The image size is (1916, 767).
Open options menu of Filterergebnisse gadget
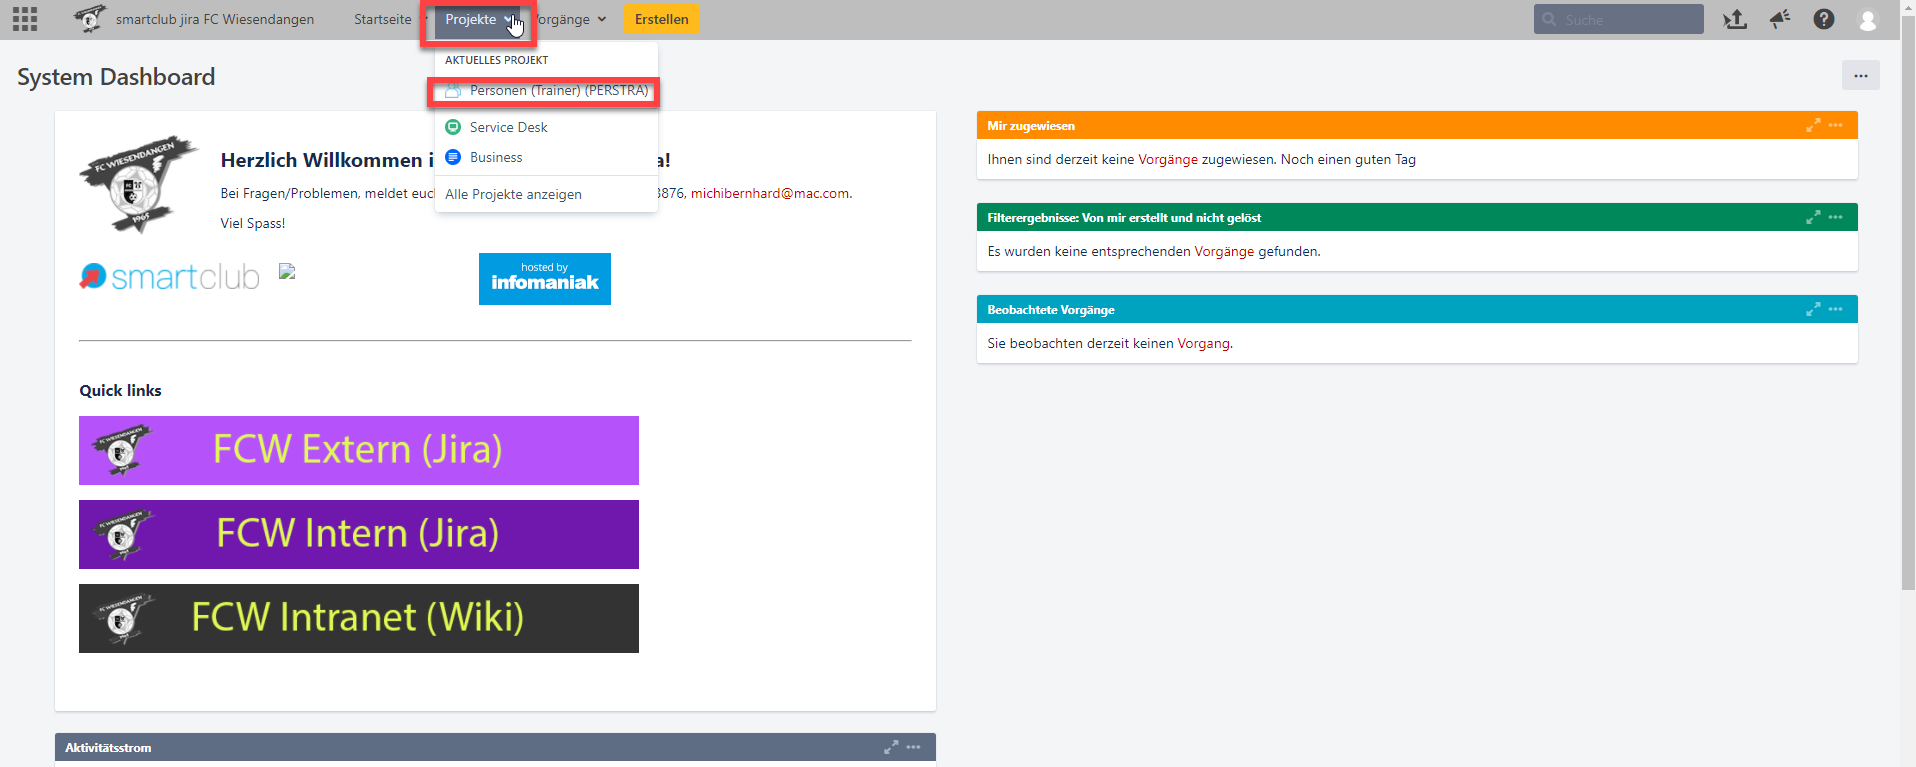[x=1835, y=217]
